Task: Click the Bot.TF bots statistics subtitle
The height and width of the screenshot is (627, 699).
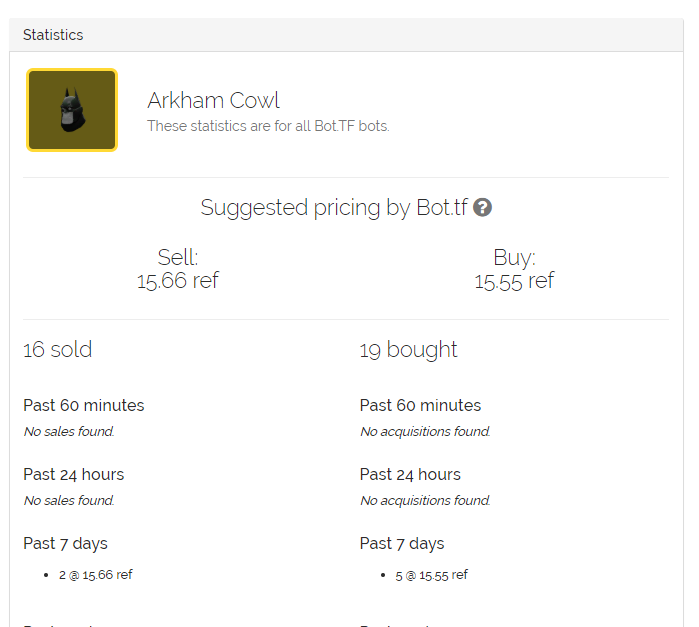Action: 268,126
